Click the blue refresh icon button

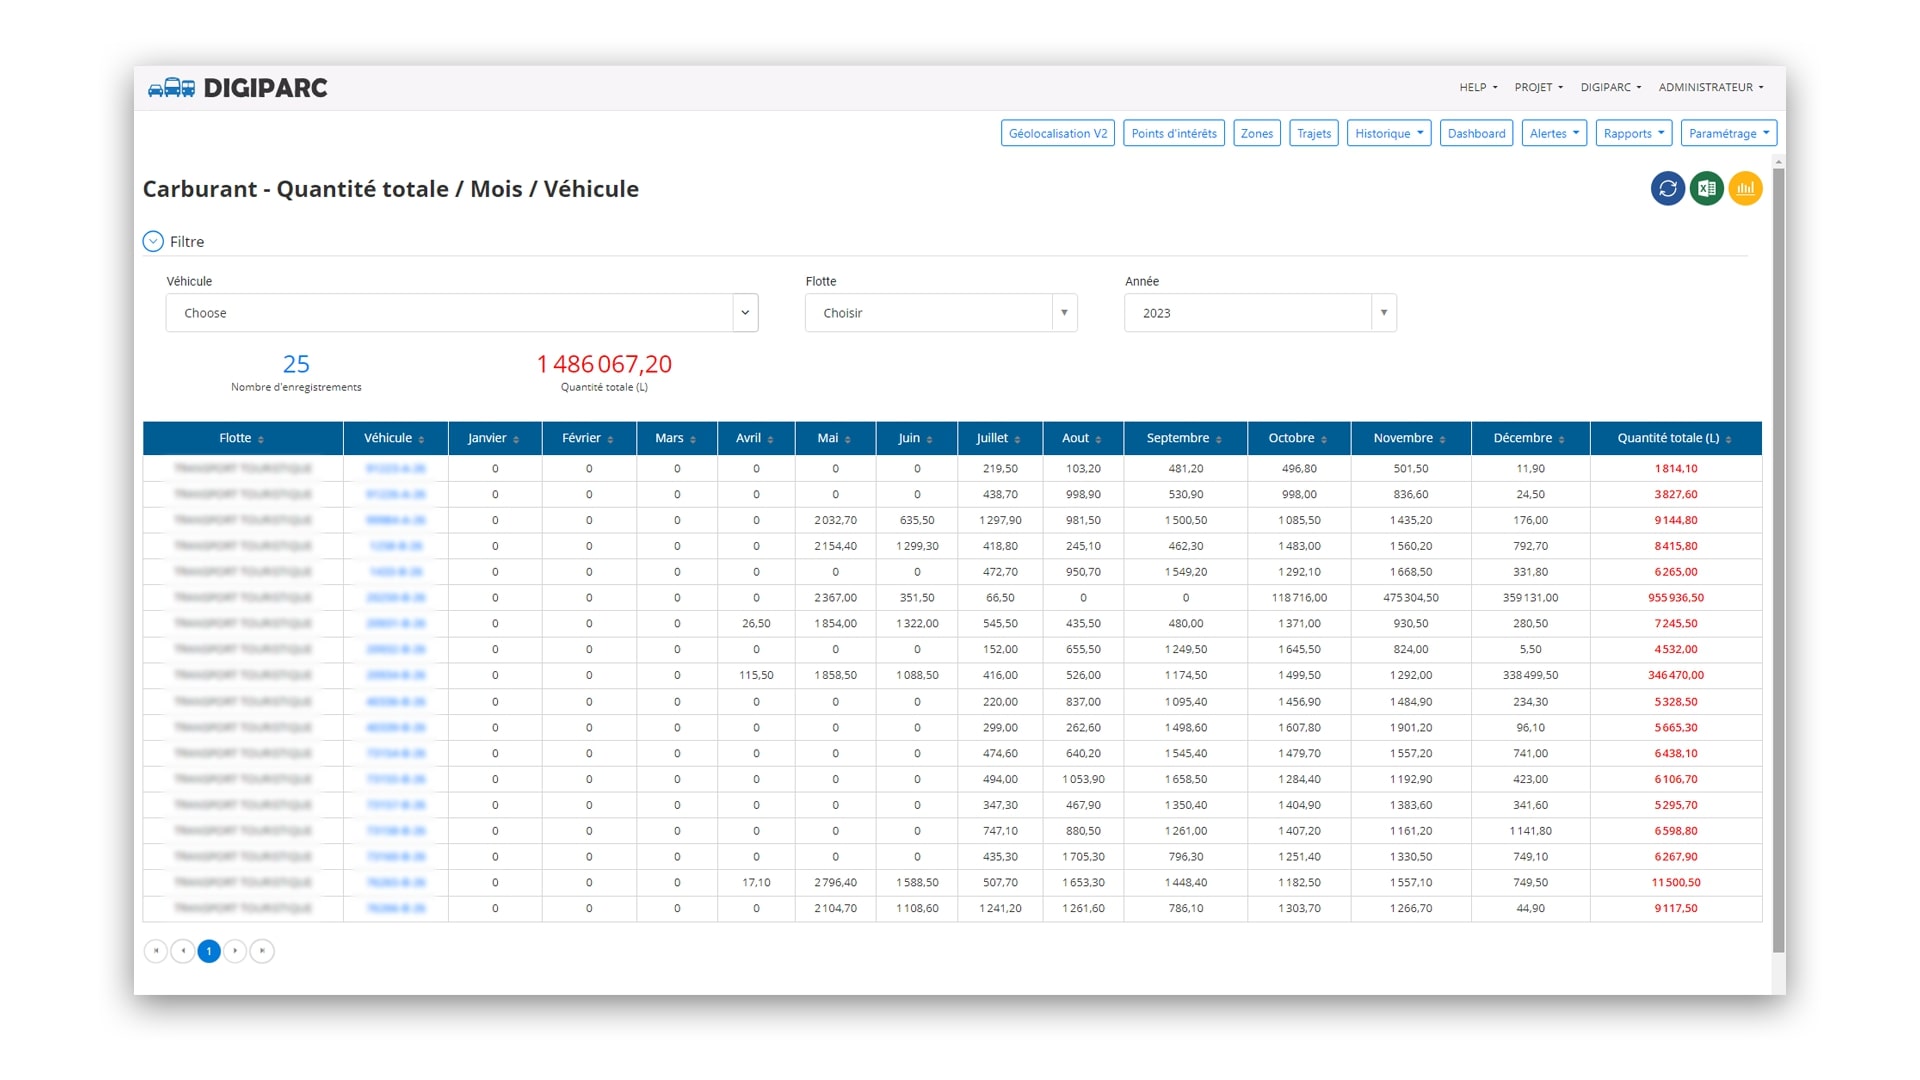(x=1667, y=188)
